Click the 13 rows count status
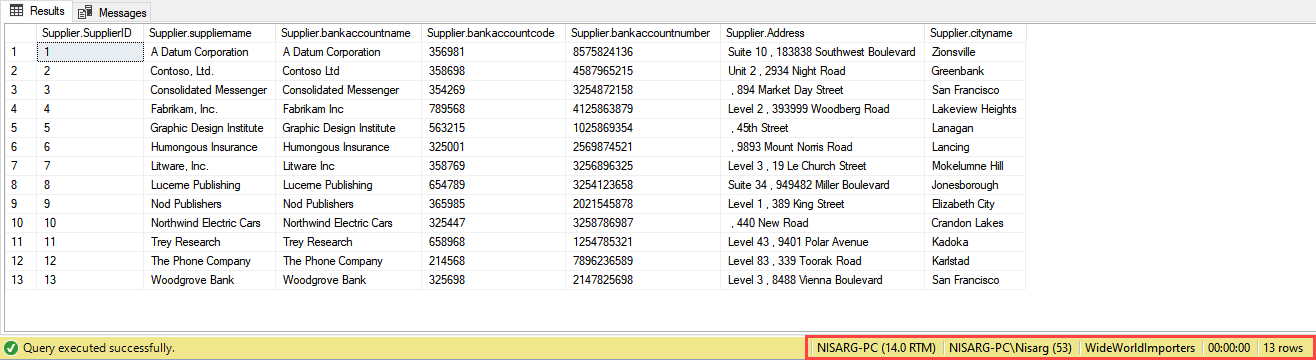 click(1283, 348)
